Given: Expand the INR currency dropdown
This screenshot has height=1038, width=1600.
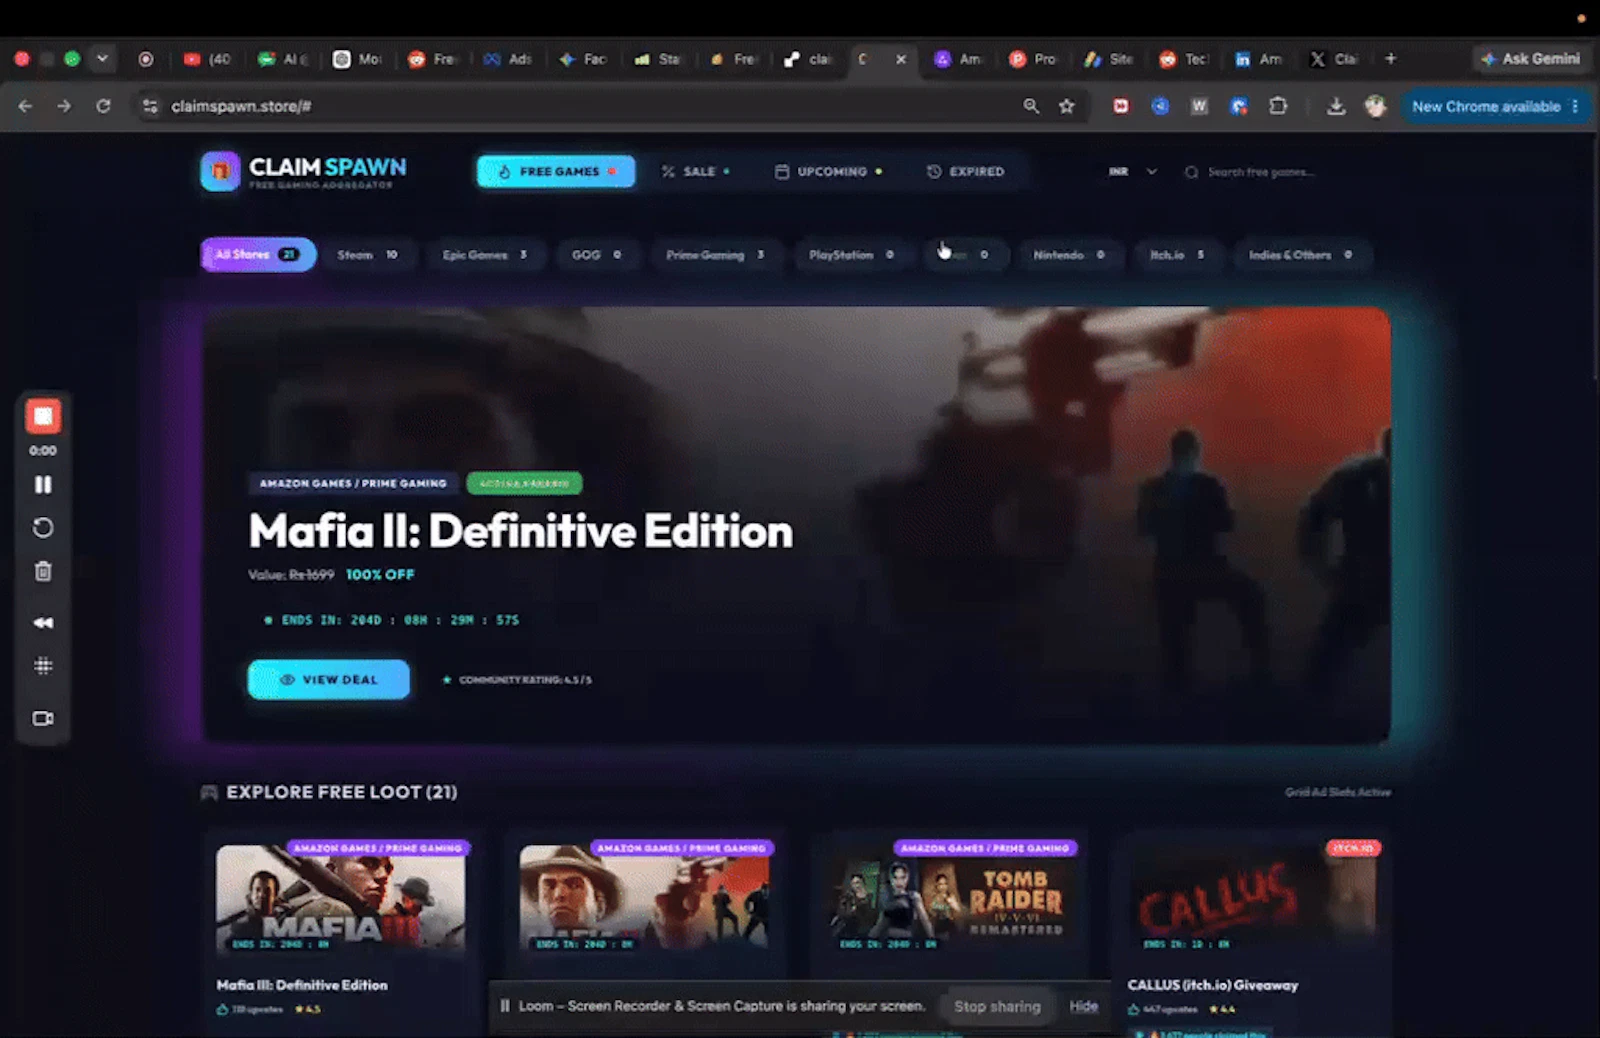Looking at the screenshot, I should click(1132, 171).
